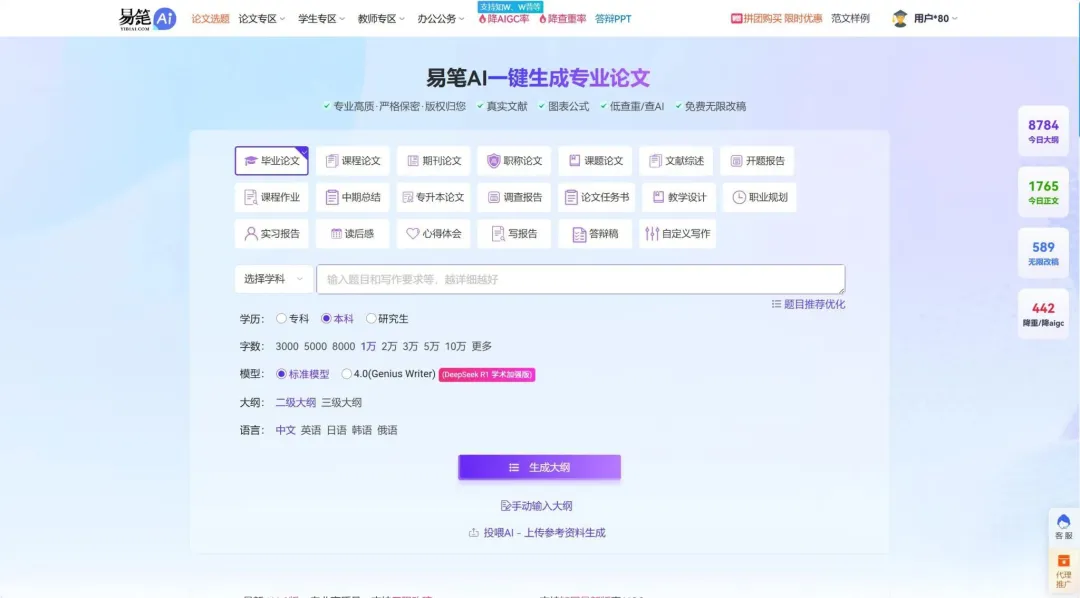1080x598 pixels.
Task: Expand the 用户*80 account menu
Action: pyautogui.click(x=925, y=19)
